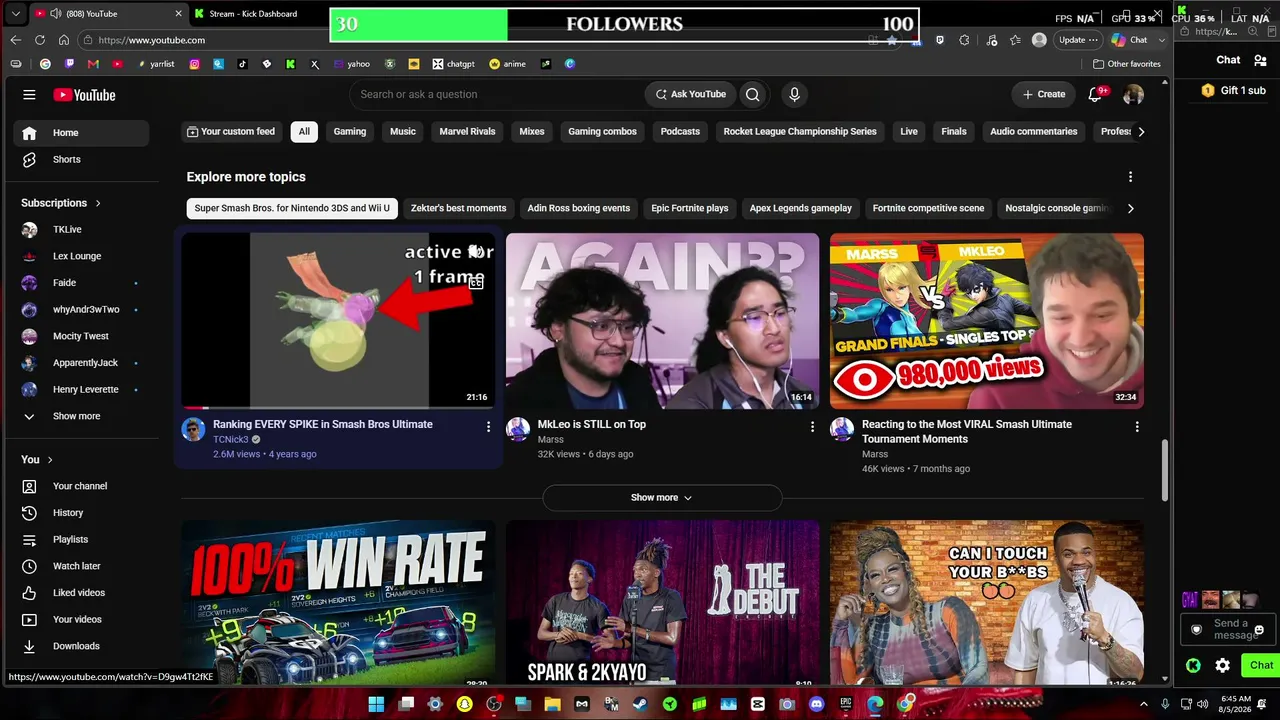Open more options for Ranking EVERY SPIKE video
The height and width of the screenshot is (720, 1280).
point(488,427)
